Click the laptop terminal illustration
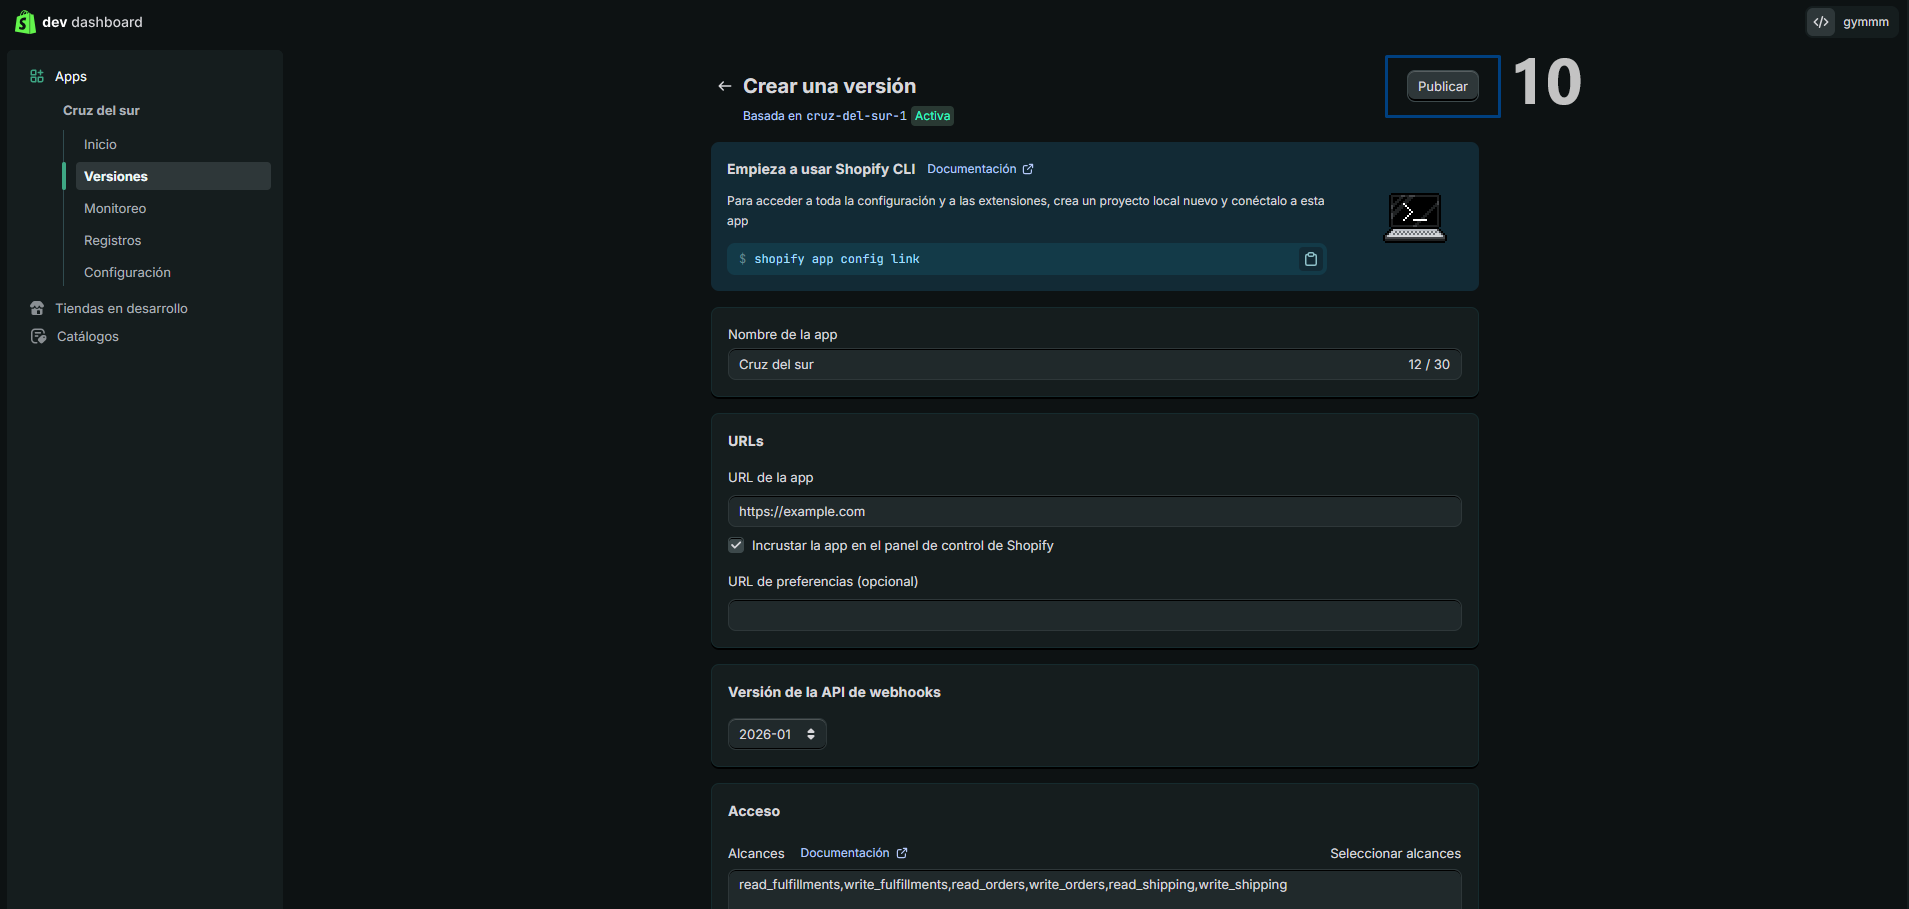 (1414, 217)
